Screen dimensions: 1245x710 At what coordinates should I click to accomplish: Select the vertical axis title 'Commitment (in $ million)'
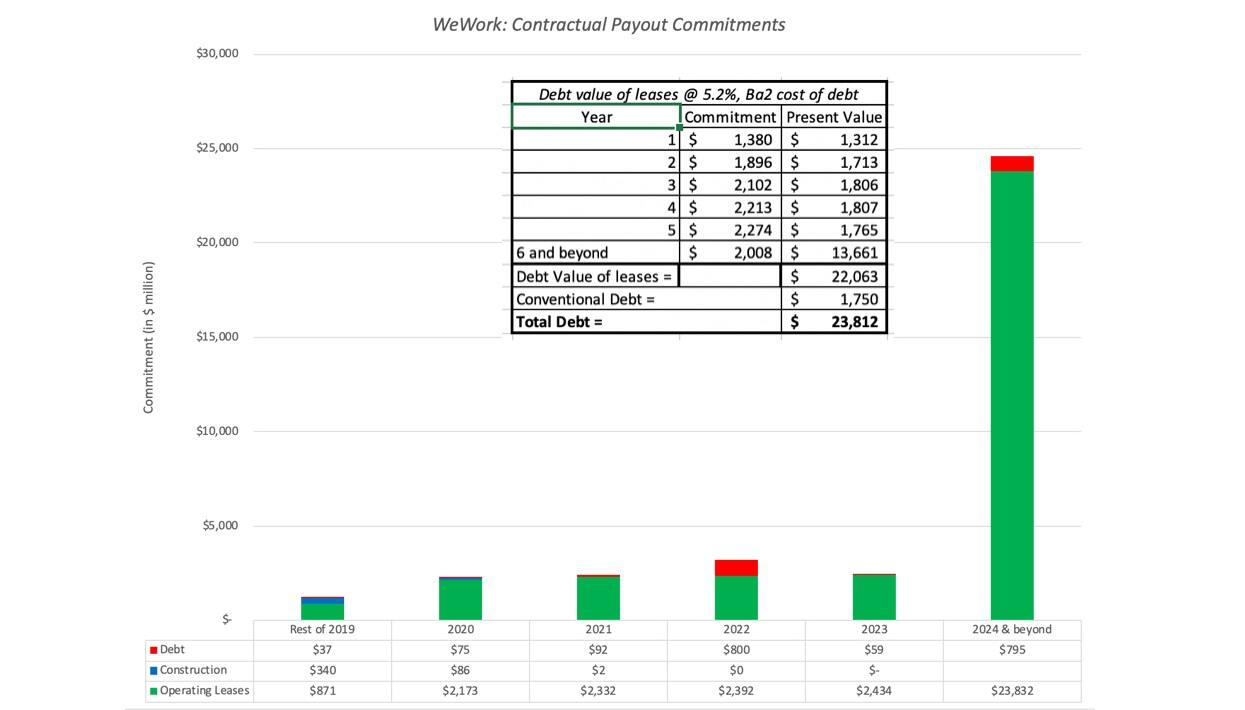click(149, 337)
